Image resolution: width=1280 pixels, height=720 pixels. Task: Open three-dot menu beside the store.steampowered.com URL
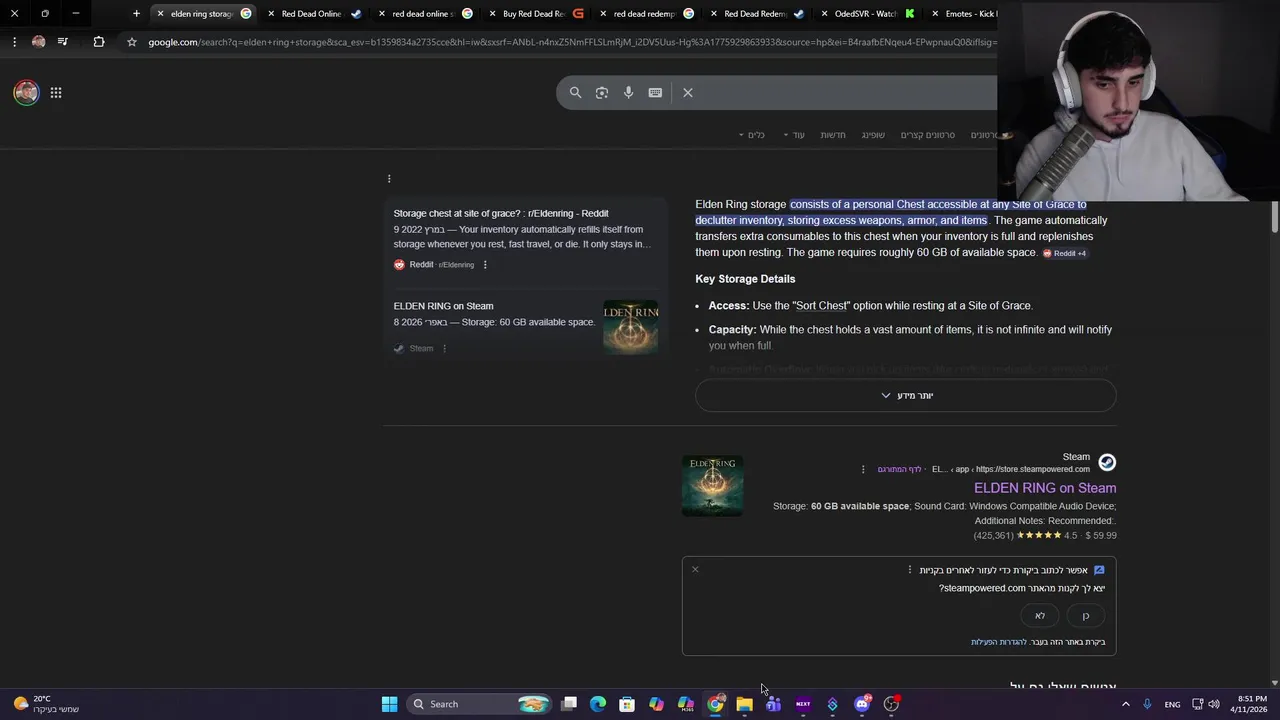(x=863, y=469)
